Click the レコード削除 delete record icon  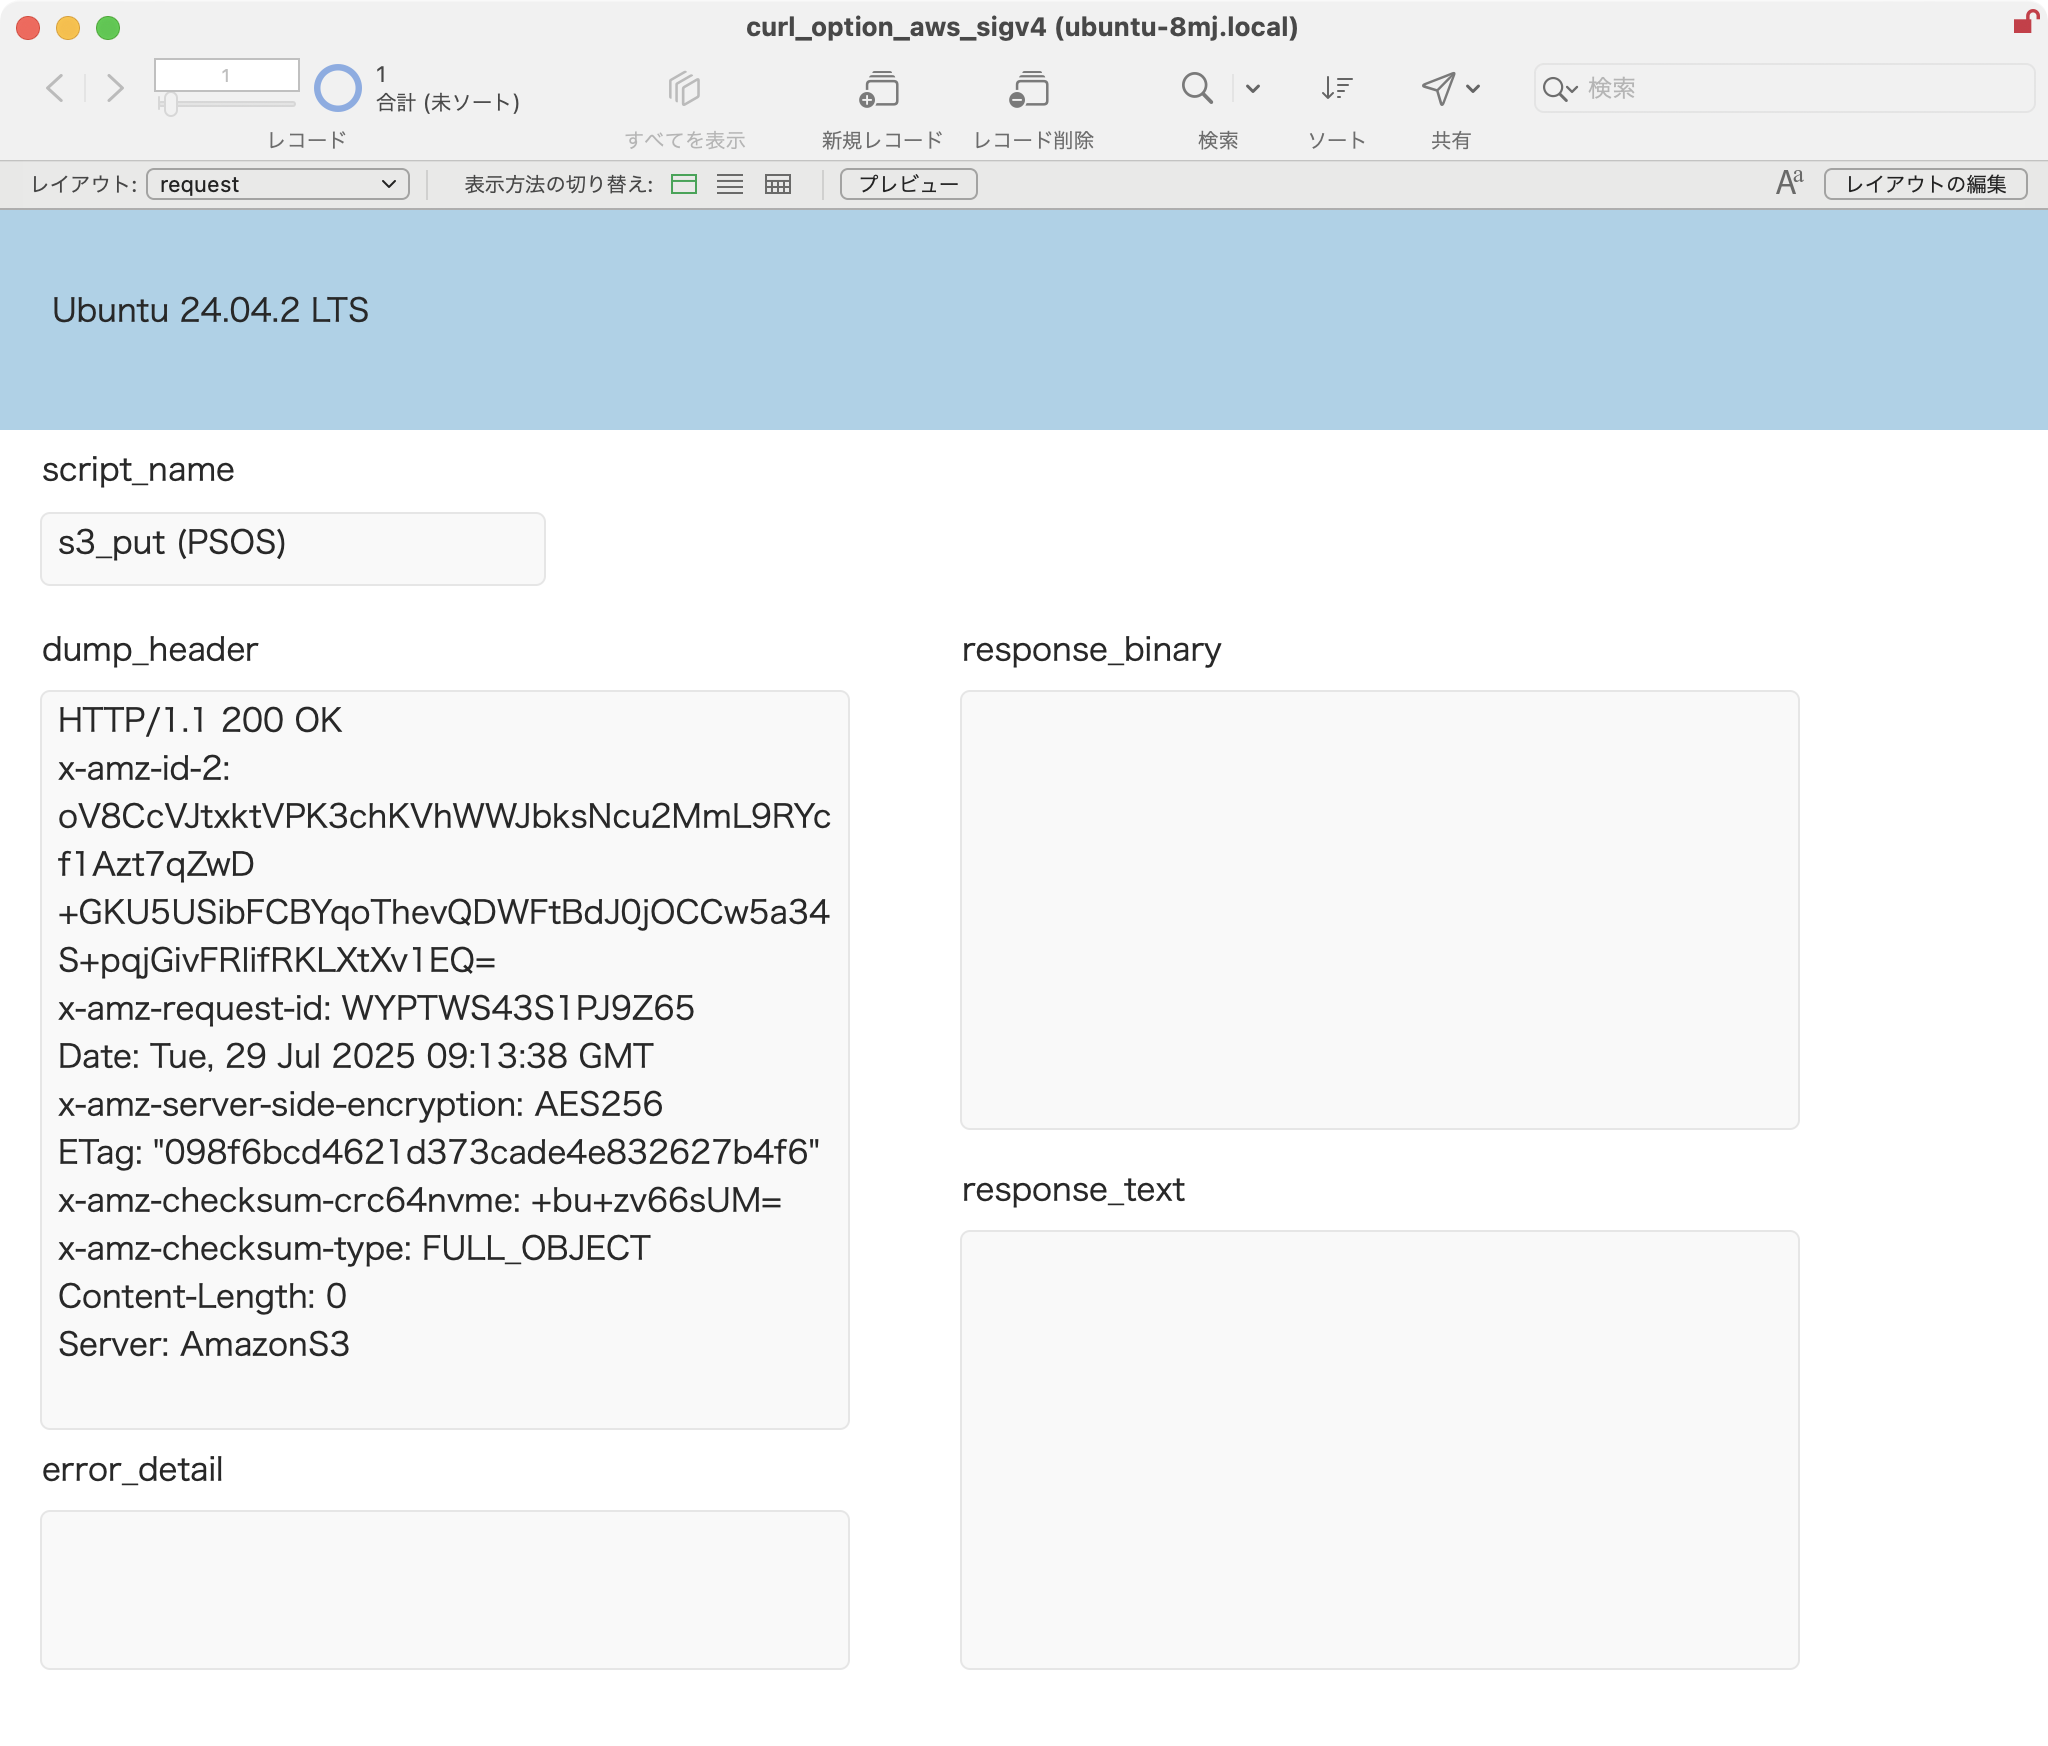(1030, 89)
